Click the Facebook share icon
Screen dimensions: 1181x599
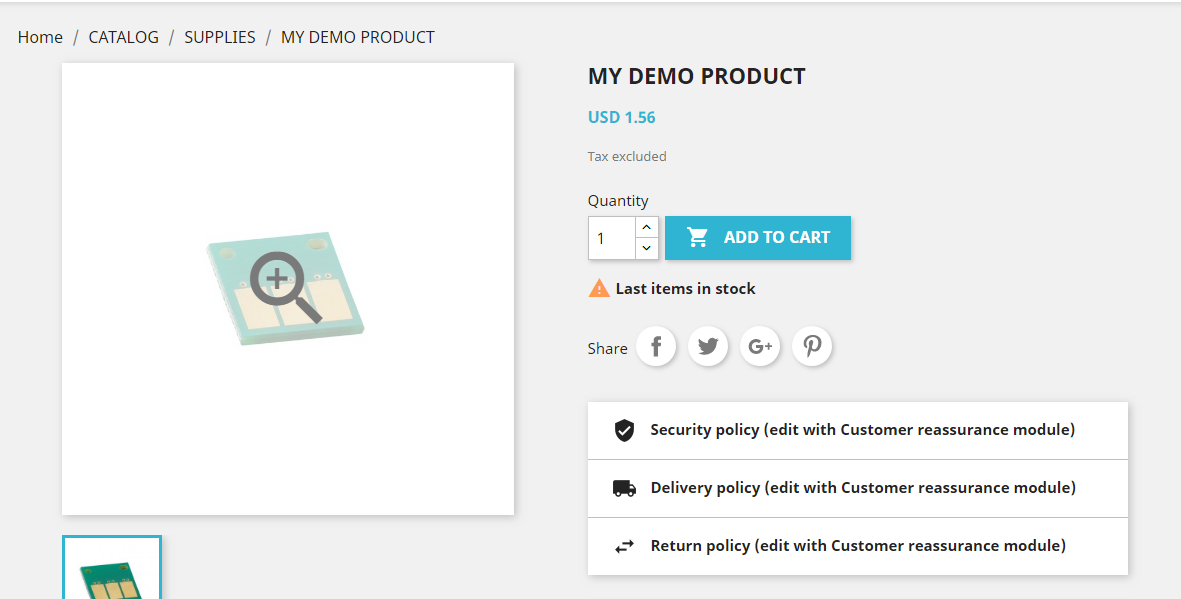(656, 347)
